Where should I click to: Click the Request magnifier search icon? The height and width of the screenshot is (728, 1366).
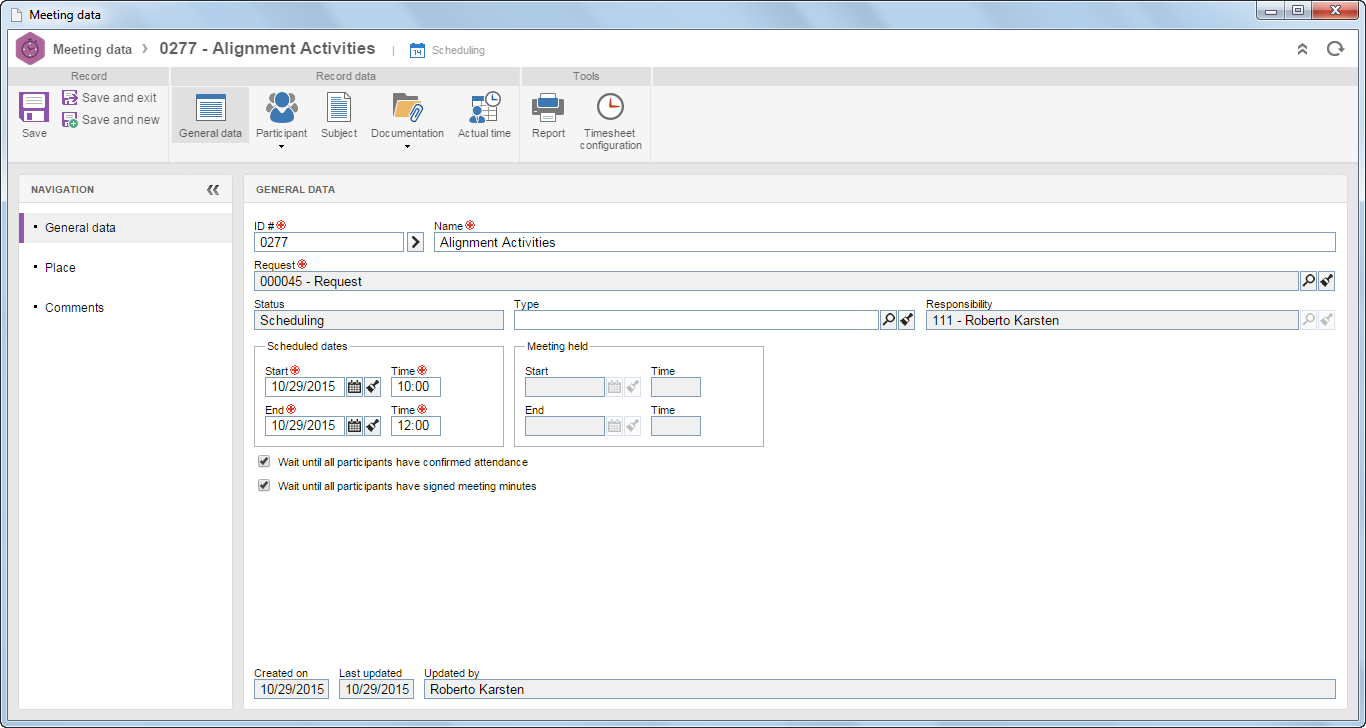click(1308, 281)
